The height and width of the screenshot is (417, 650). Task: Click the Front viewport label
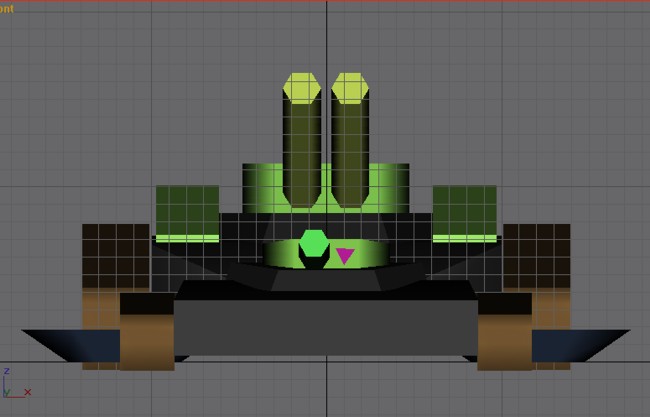pos(7,8)
